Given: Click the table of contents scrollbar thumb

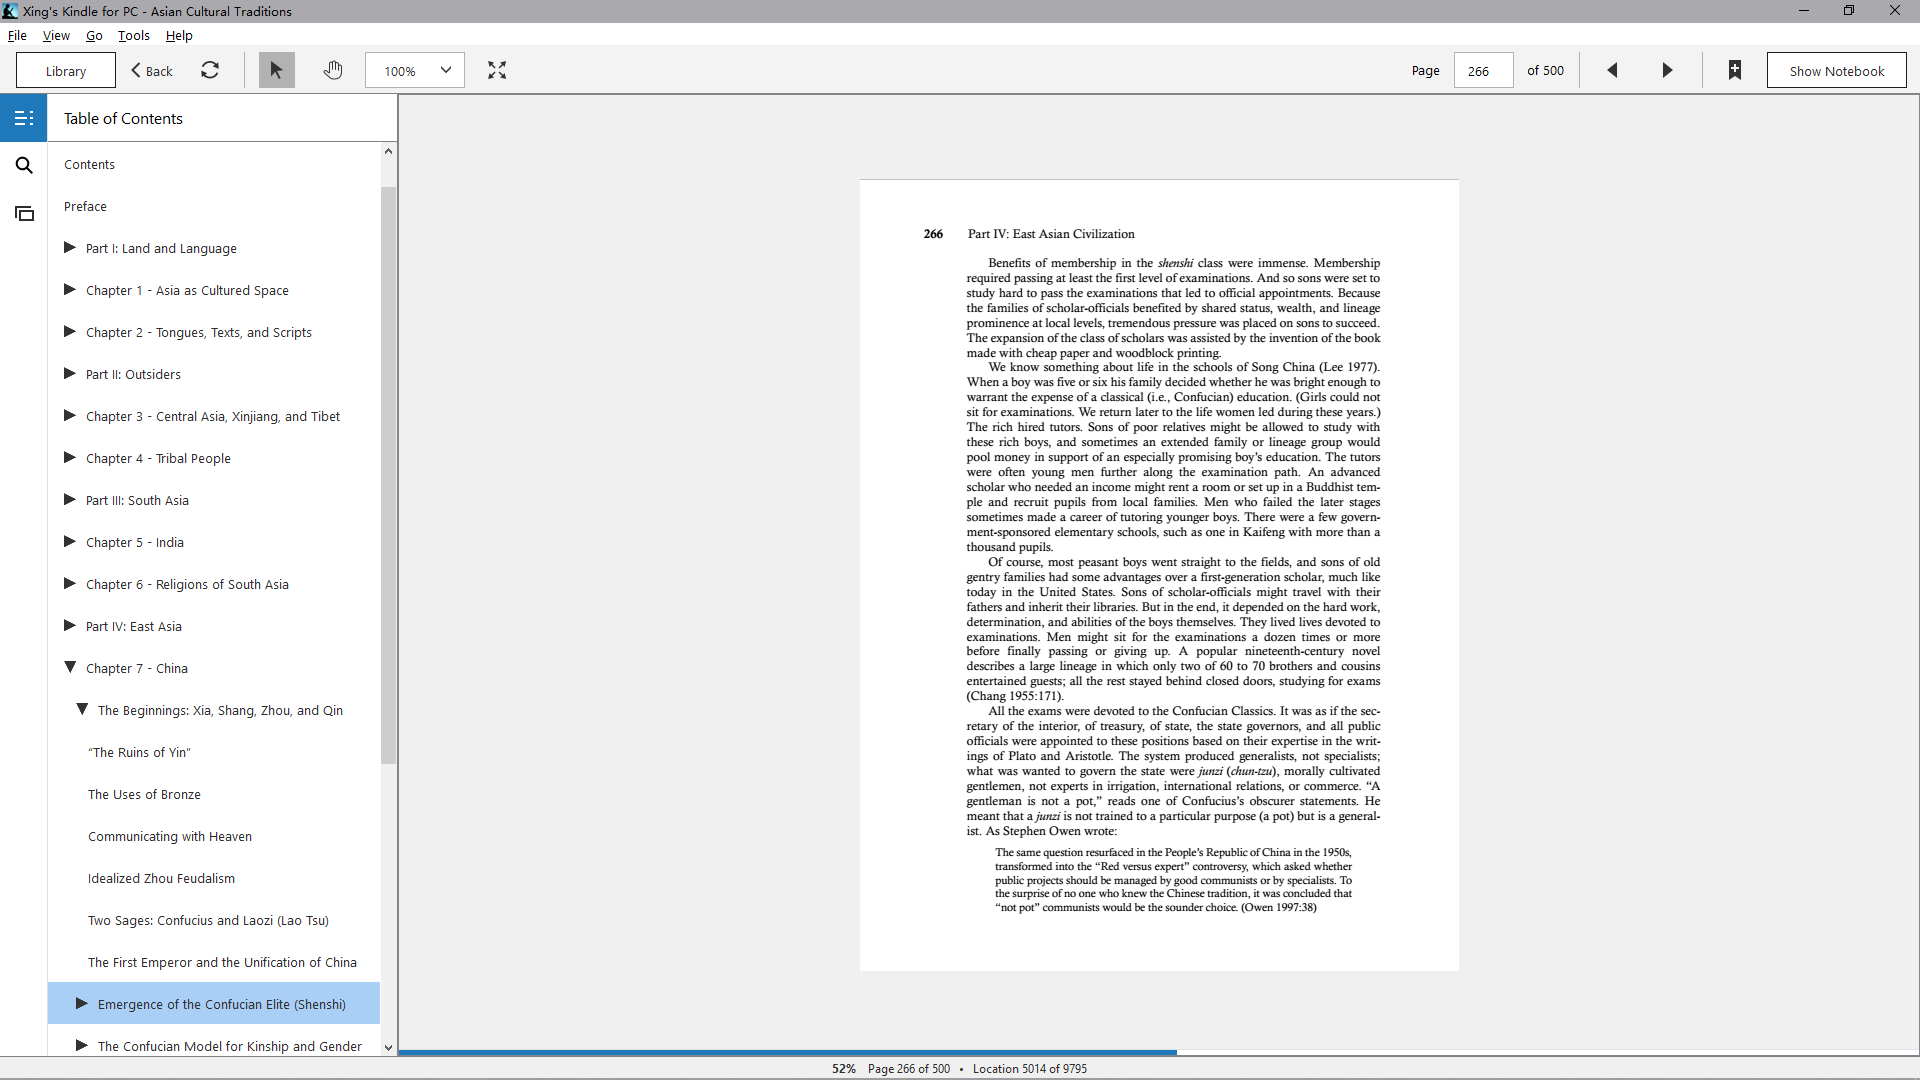Looking at the screenshot, I should pos(388,475).
